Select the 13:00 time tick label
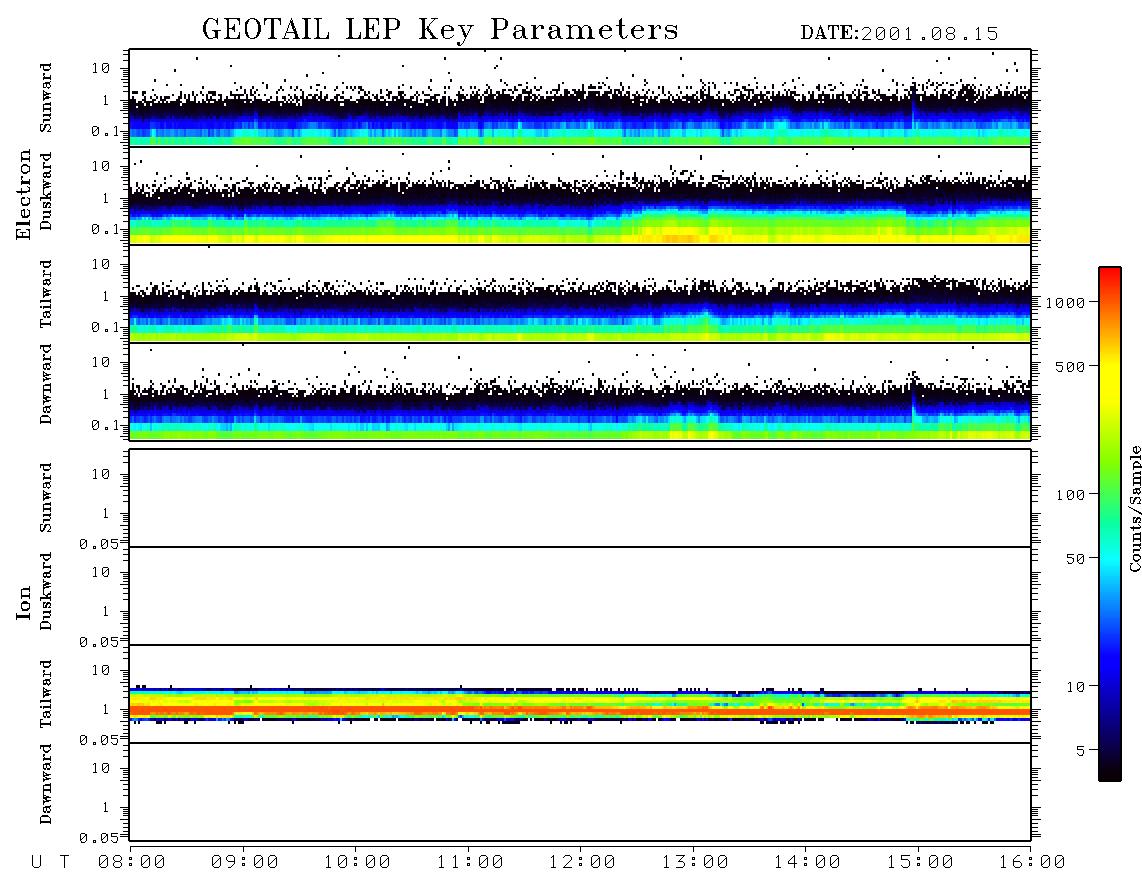Screen dimensions: 1142x880 (695, 863)
